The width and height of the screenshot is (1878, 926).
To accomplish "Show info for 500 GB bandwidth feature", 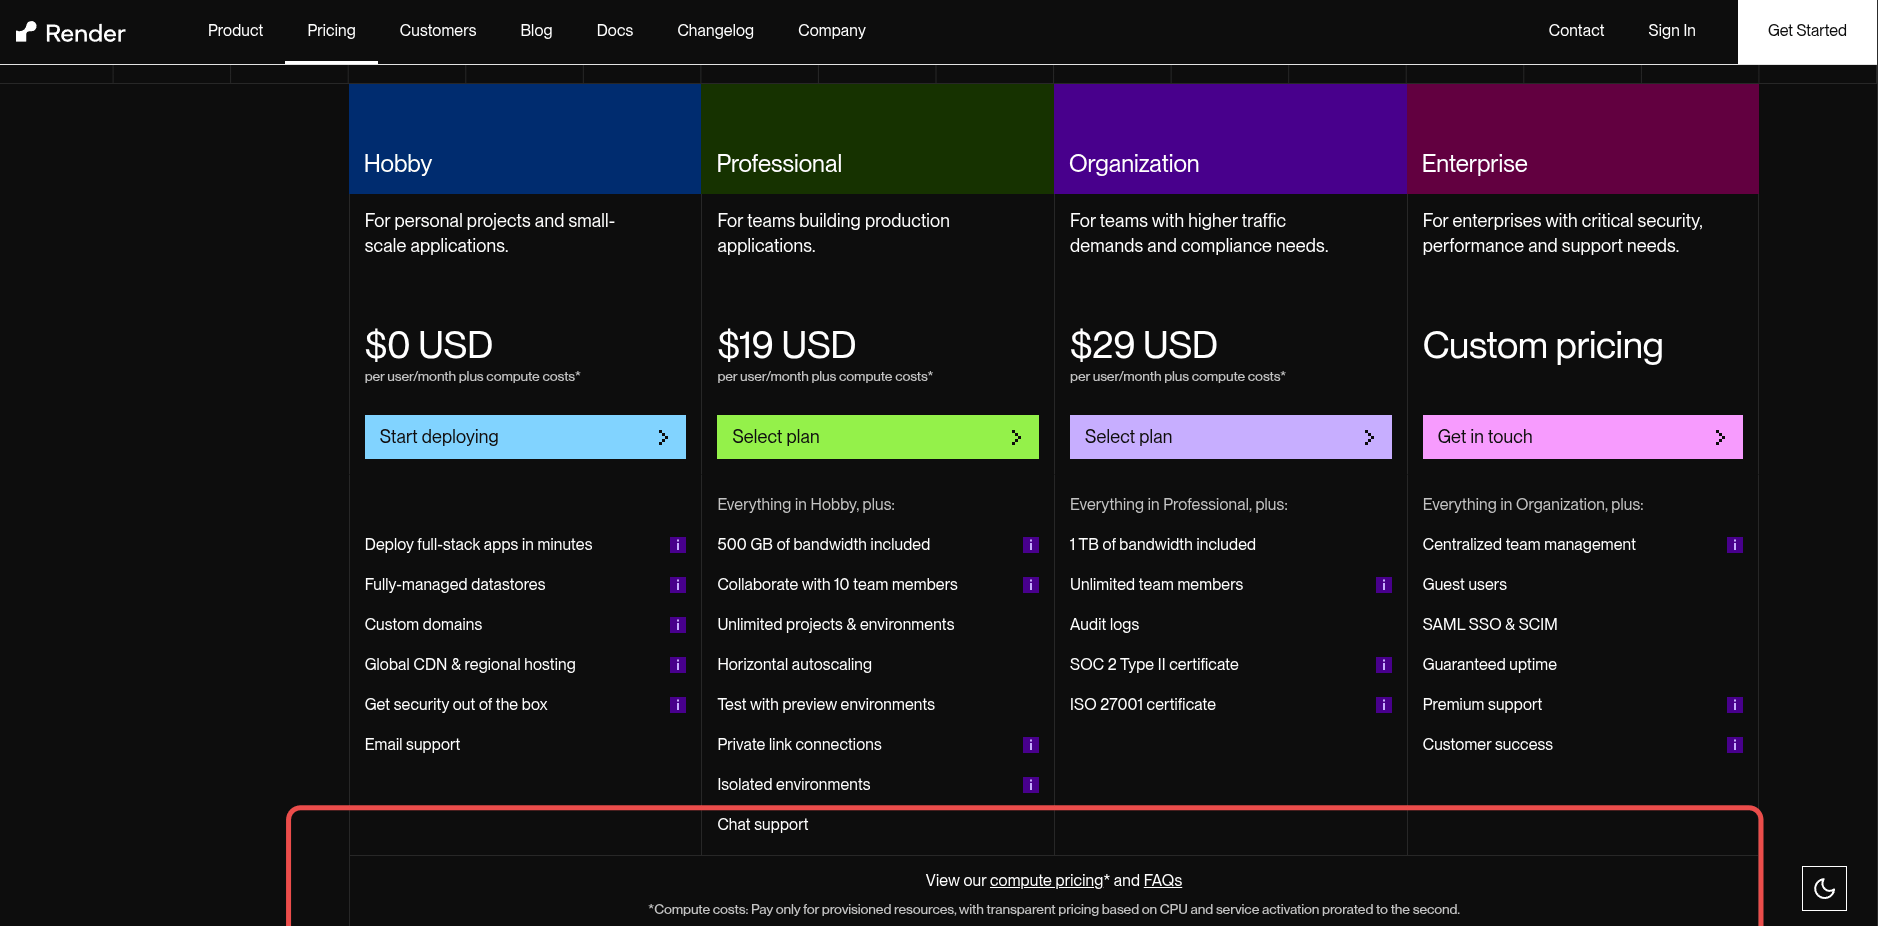I will point(1030,545).
